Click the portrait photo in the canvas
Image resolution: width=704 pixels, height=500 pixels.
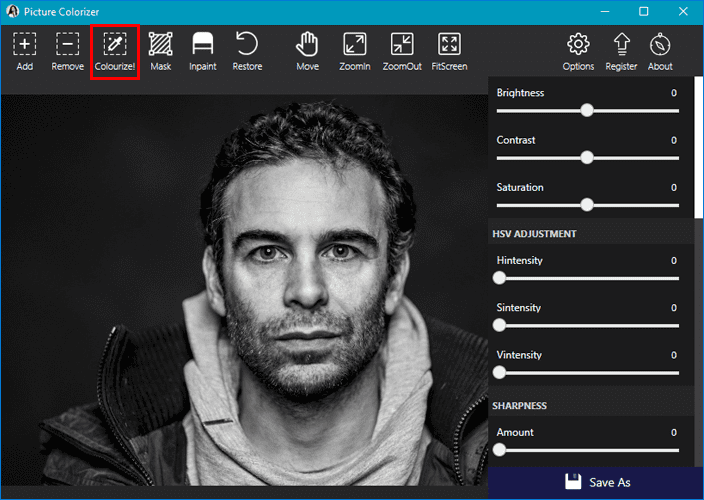pos(245,290)
